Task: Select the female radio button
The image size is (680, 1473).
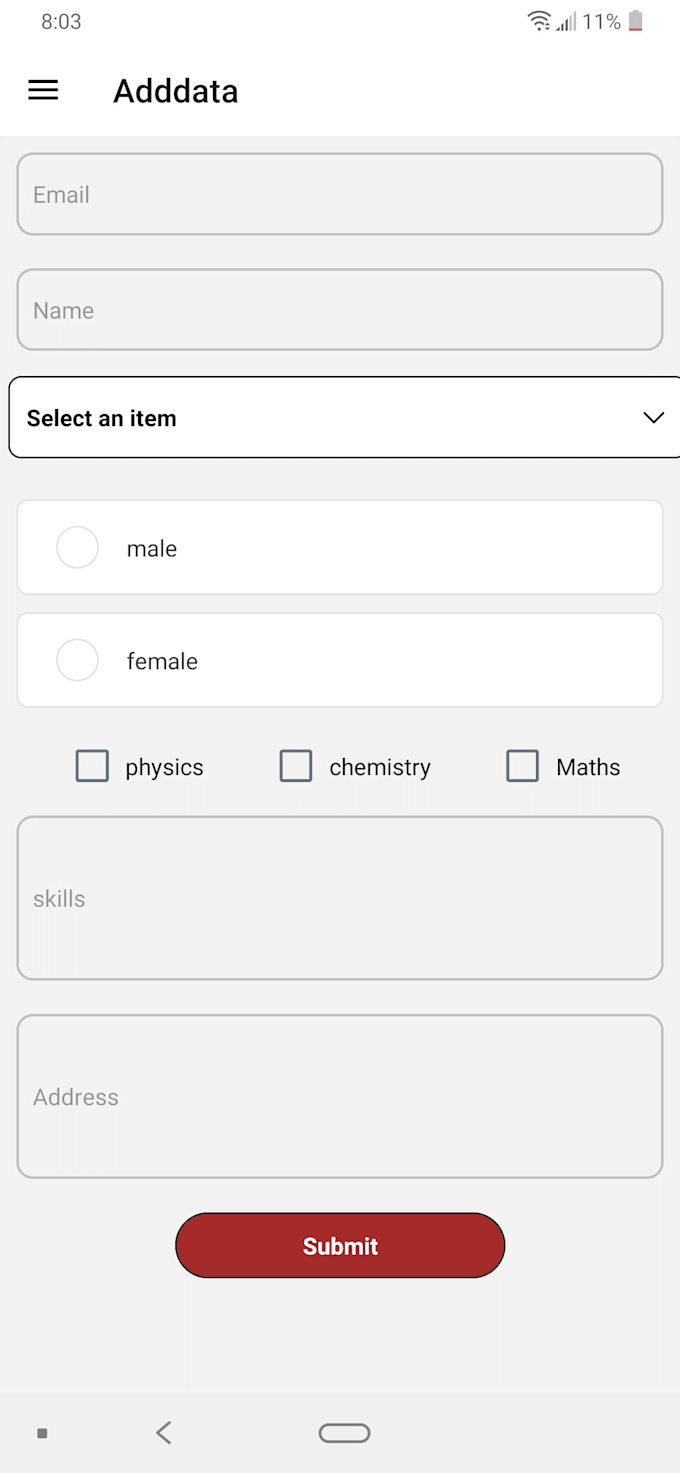Action: 77,660
